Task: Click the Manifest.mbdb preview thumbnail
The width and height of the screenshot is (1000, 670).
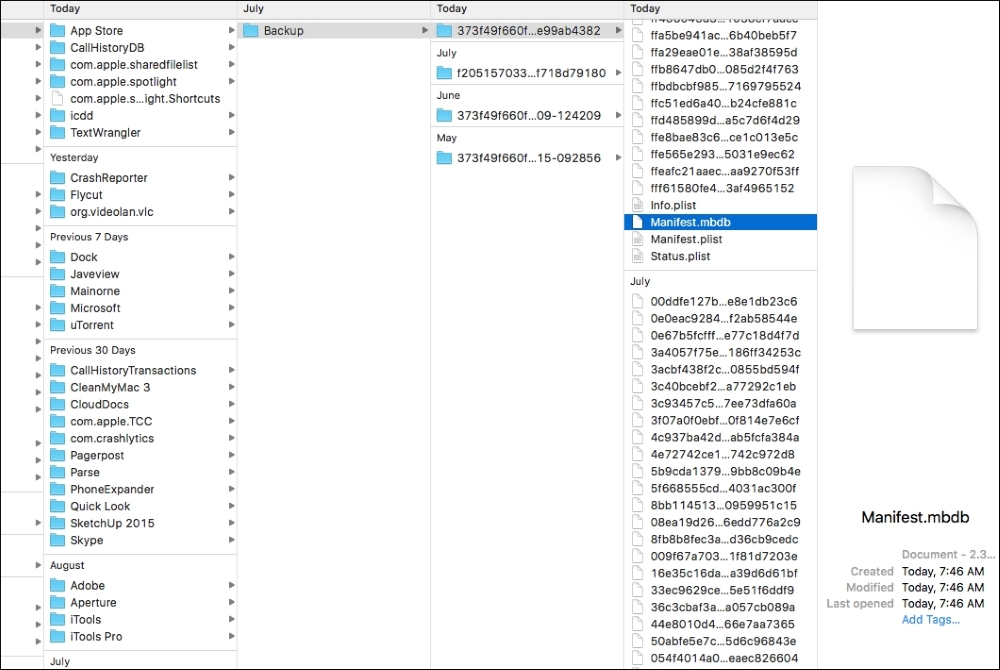Action: [913, 247]
